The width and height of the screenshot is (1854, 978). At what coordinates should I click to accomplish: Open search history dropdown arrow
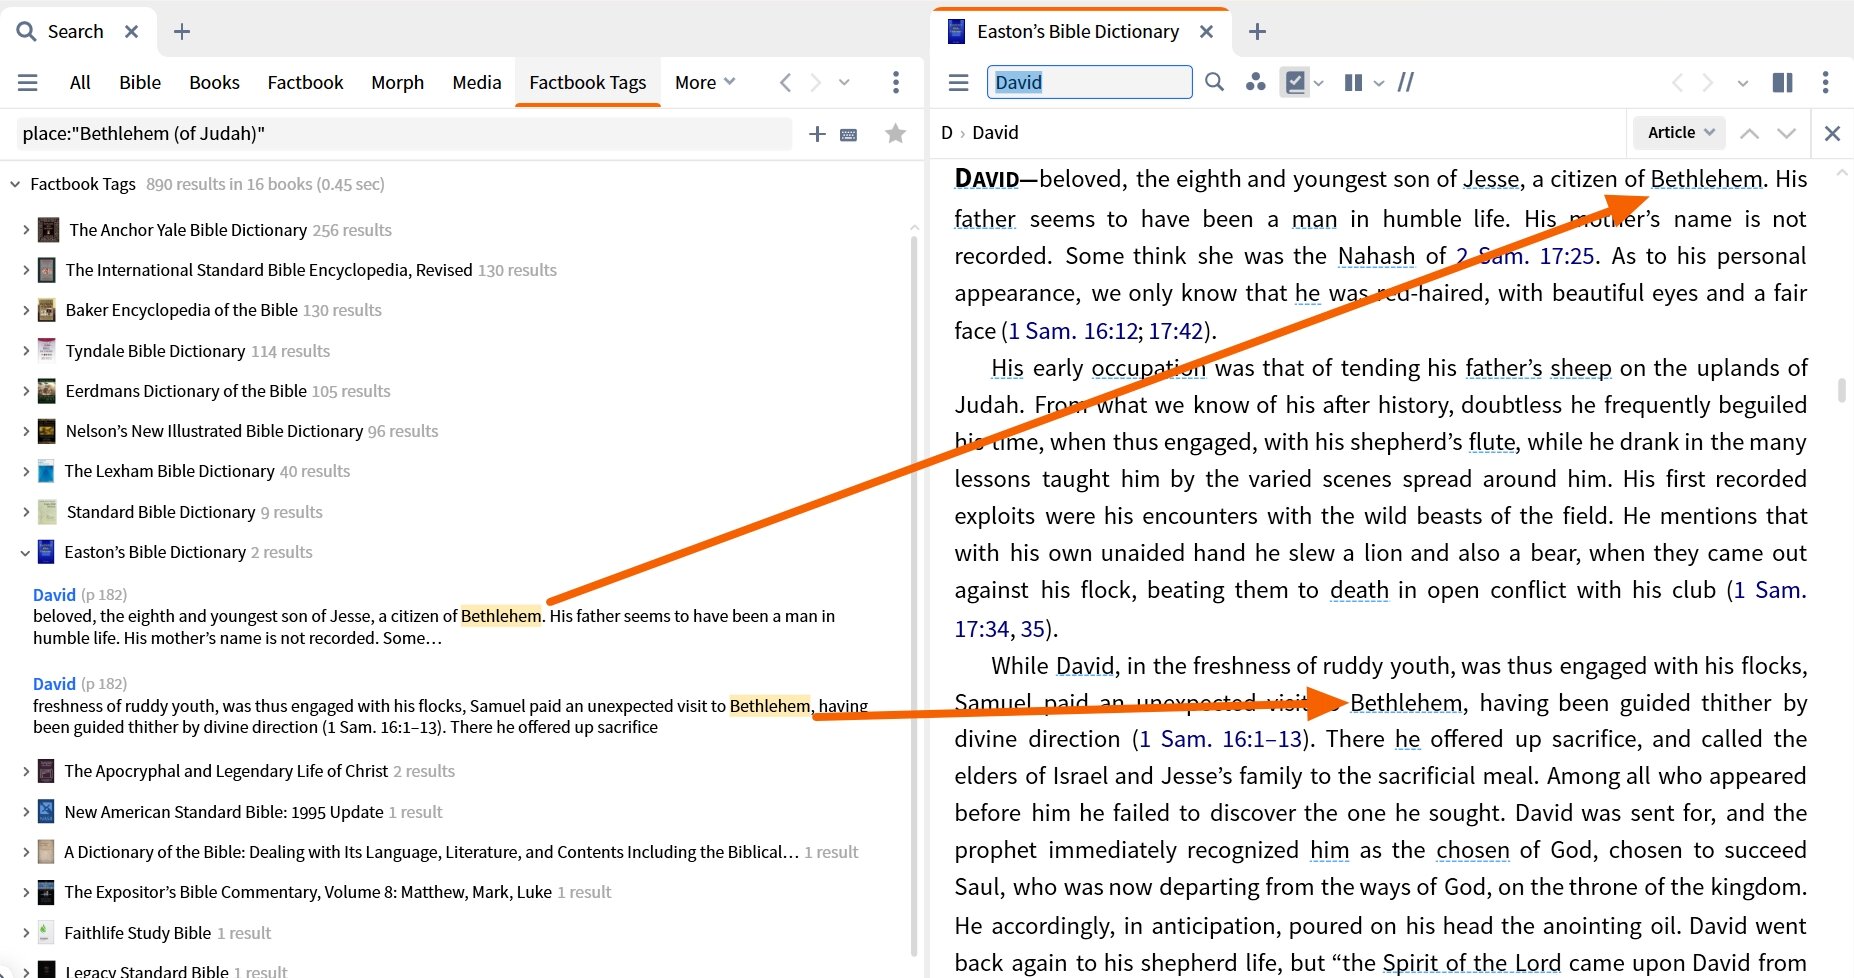844,83
